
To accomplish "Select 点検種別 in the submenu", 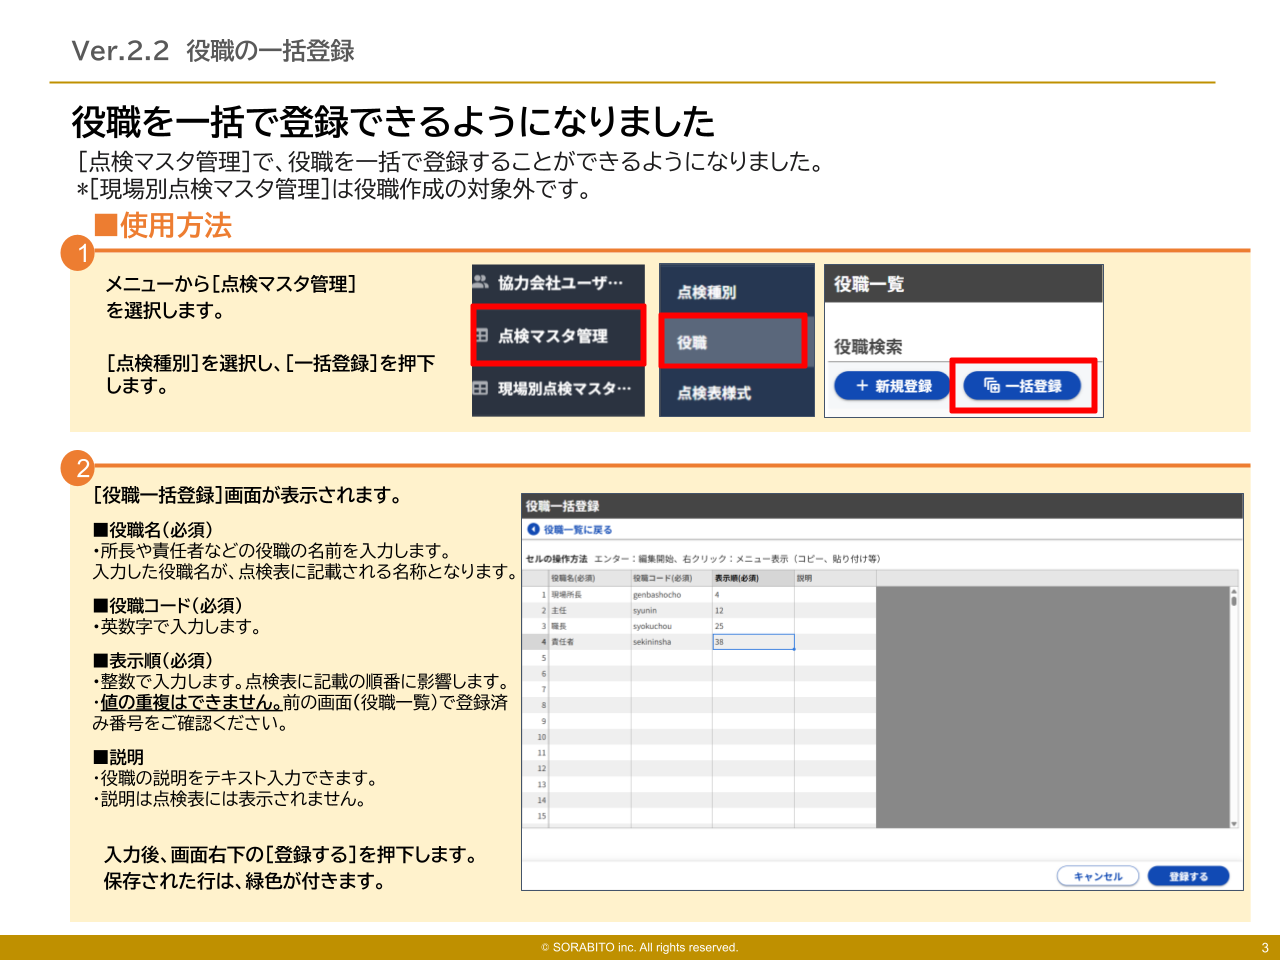I will (x=706, y=292).
